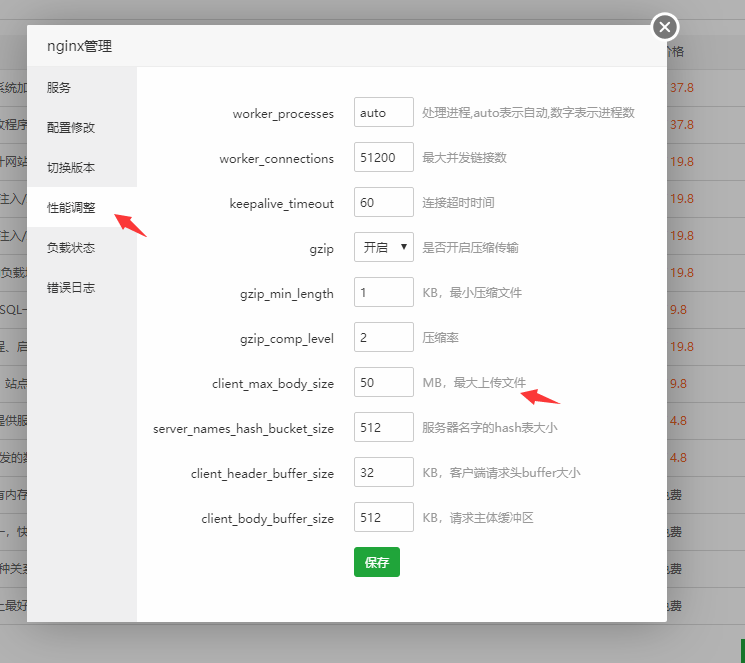Viewport: 745px width, 663px height.
Task: Click the gzip_min_length input box
Action: [383, 292]
